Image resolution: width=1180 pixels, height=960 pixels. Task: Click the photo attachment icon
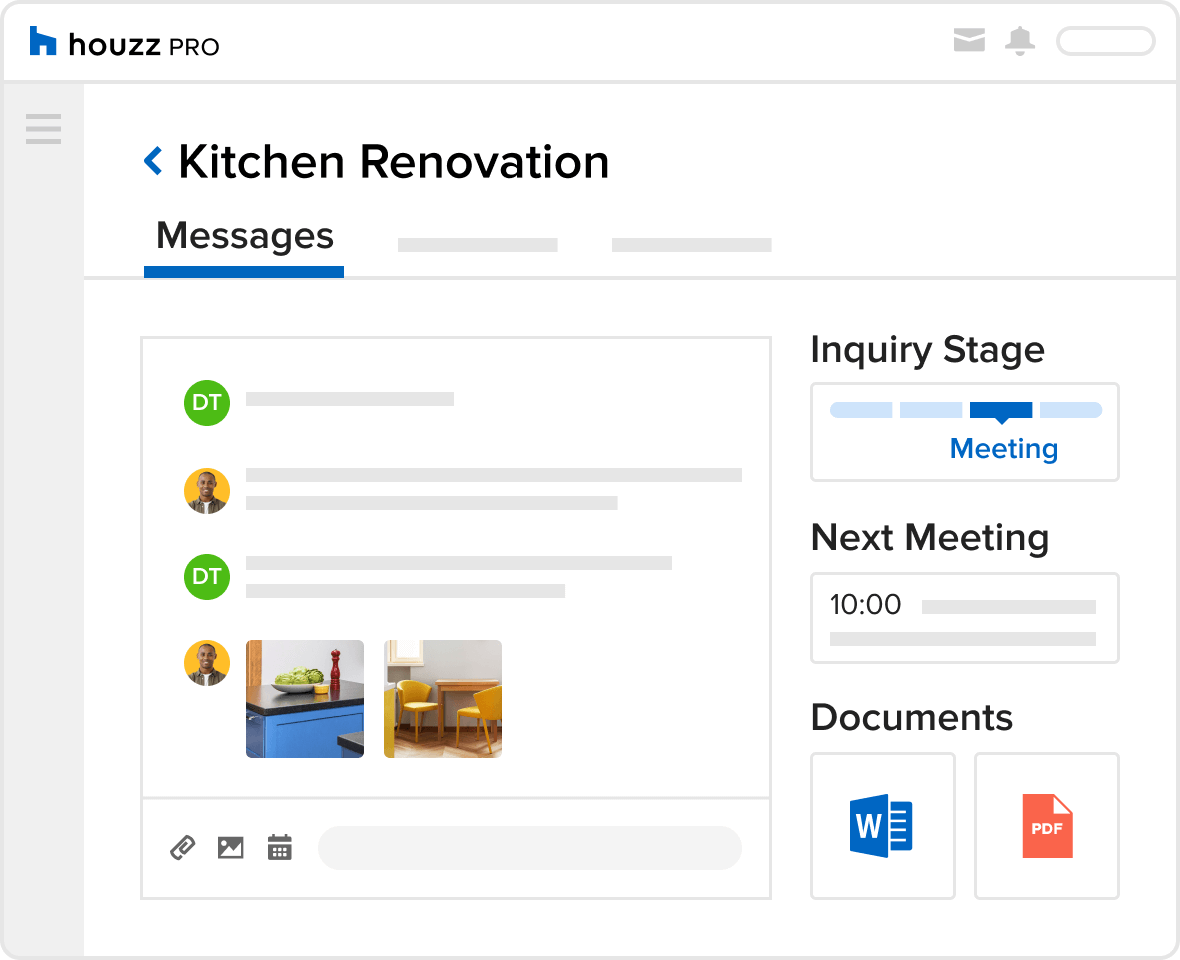[x=231, y=847]
